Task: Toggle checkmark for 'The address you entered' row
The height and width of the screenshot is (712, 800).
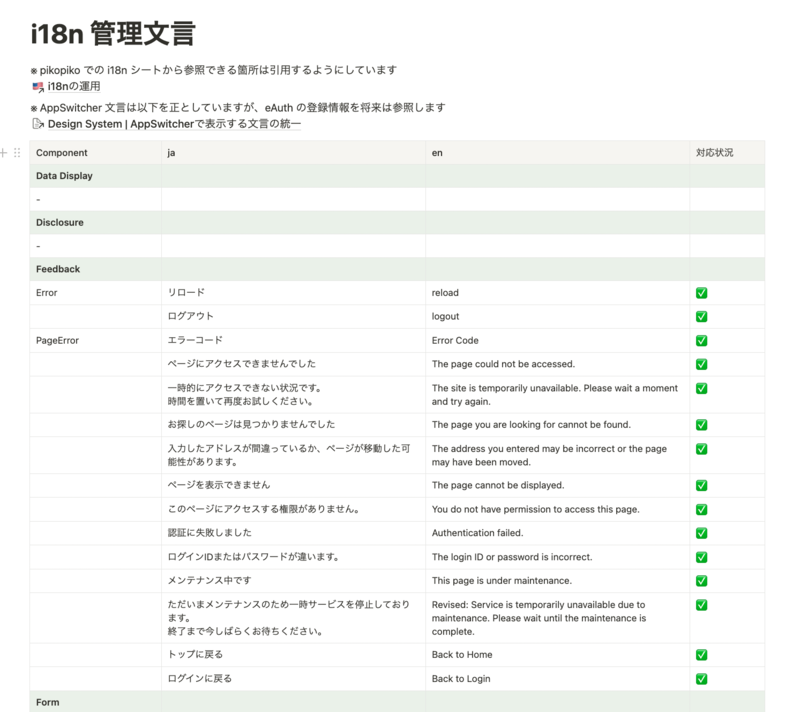Action: click(x=702, y=449)
